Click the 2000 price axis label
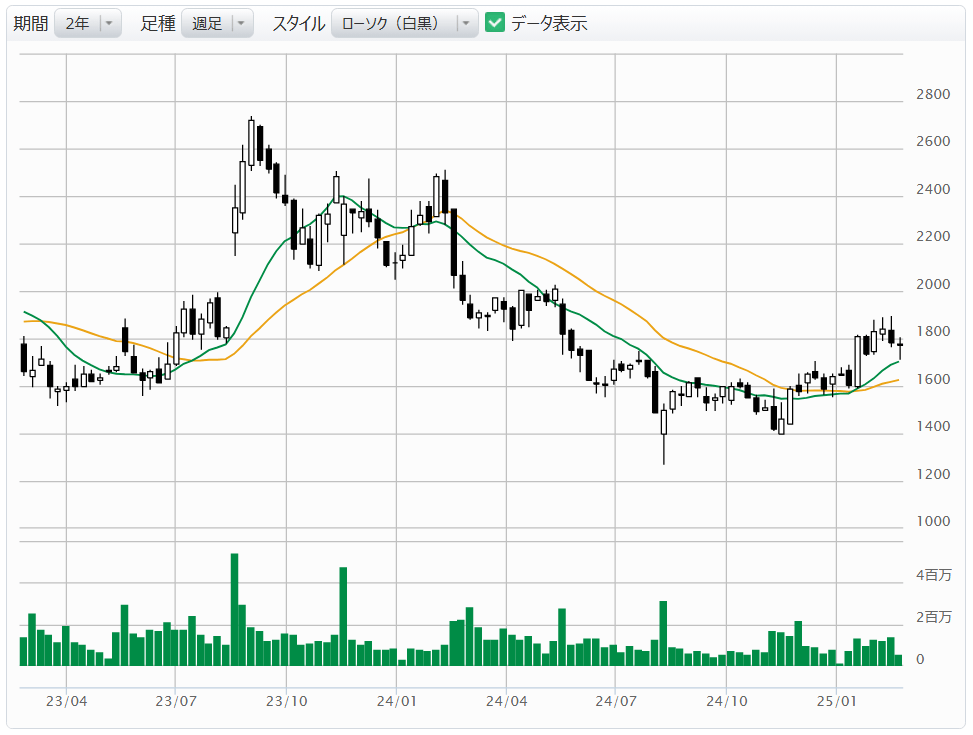This screenshot has width=973, height=735. 932,284
